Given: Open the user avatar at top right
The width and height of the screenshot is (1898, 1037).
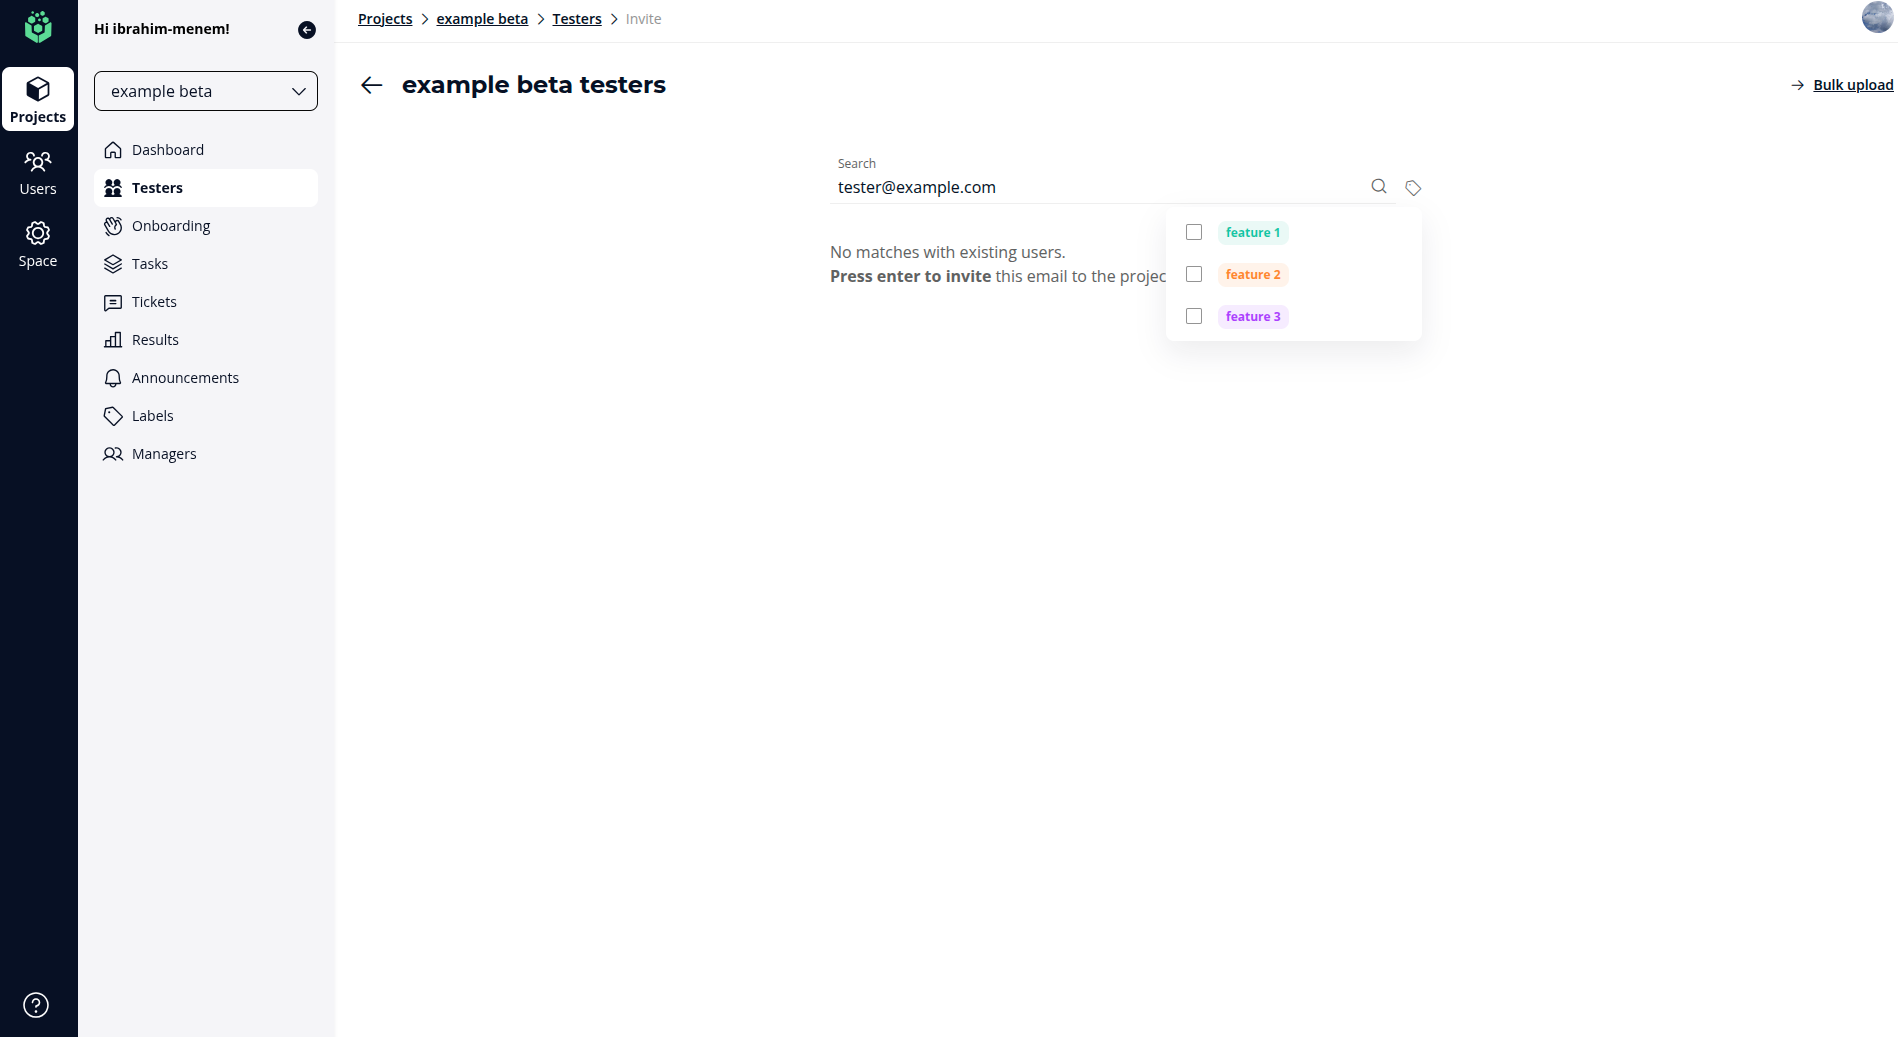Looking at the screenshot, I should pos(1877,17).
